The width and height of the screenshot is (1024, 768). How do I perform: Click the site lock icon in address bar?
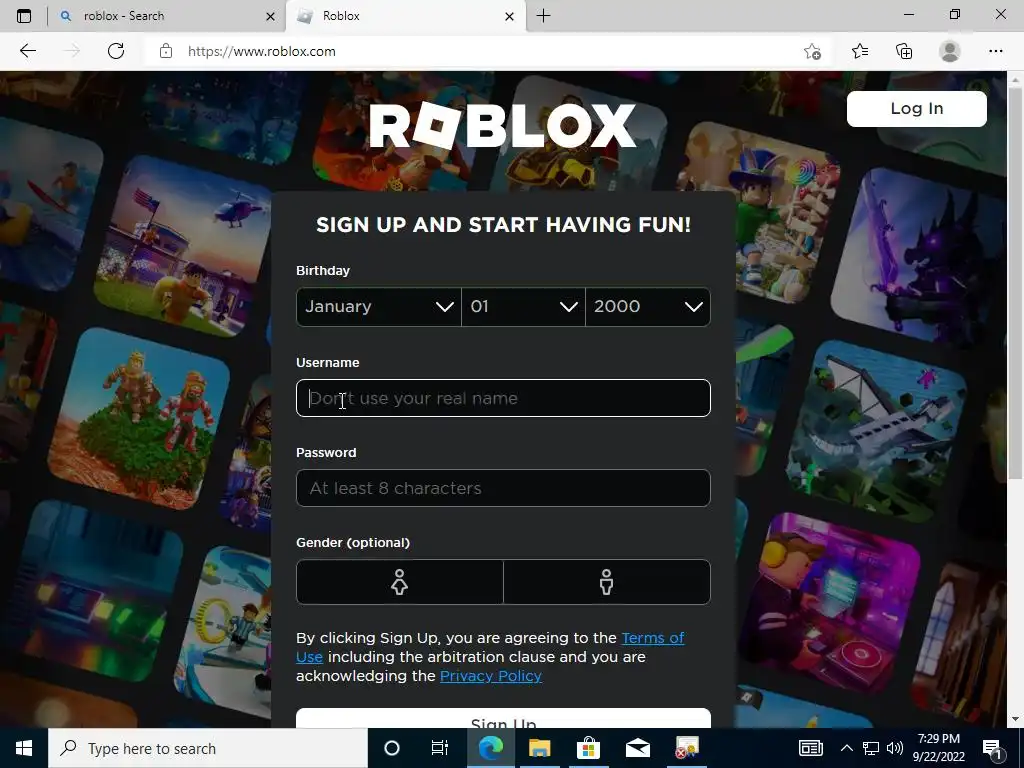[x=166, y=51]
